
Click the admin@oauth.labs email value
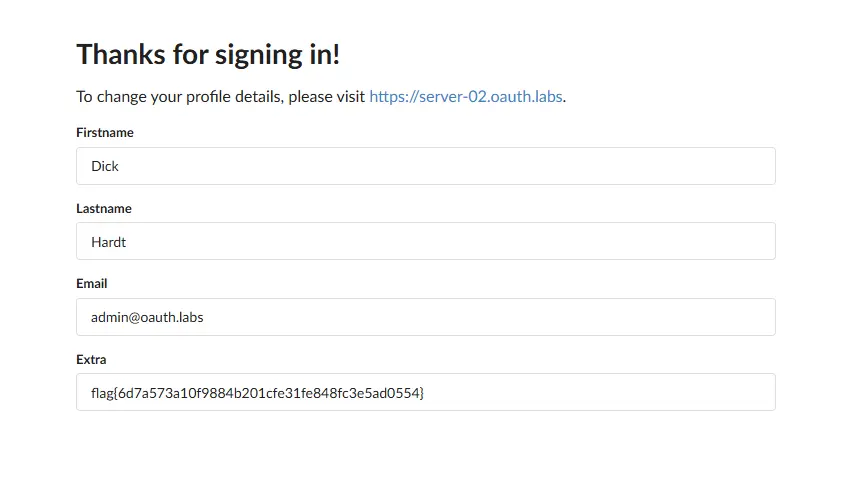147,317
